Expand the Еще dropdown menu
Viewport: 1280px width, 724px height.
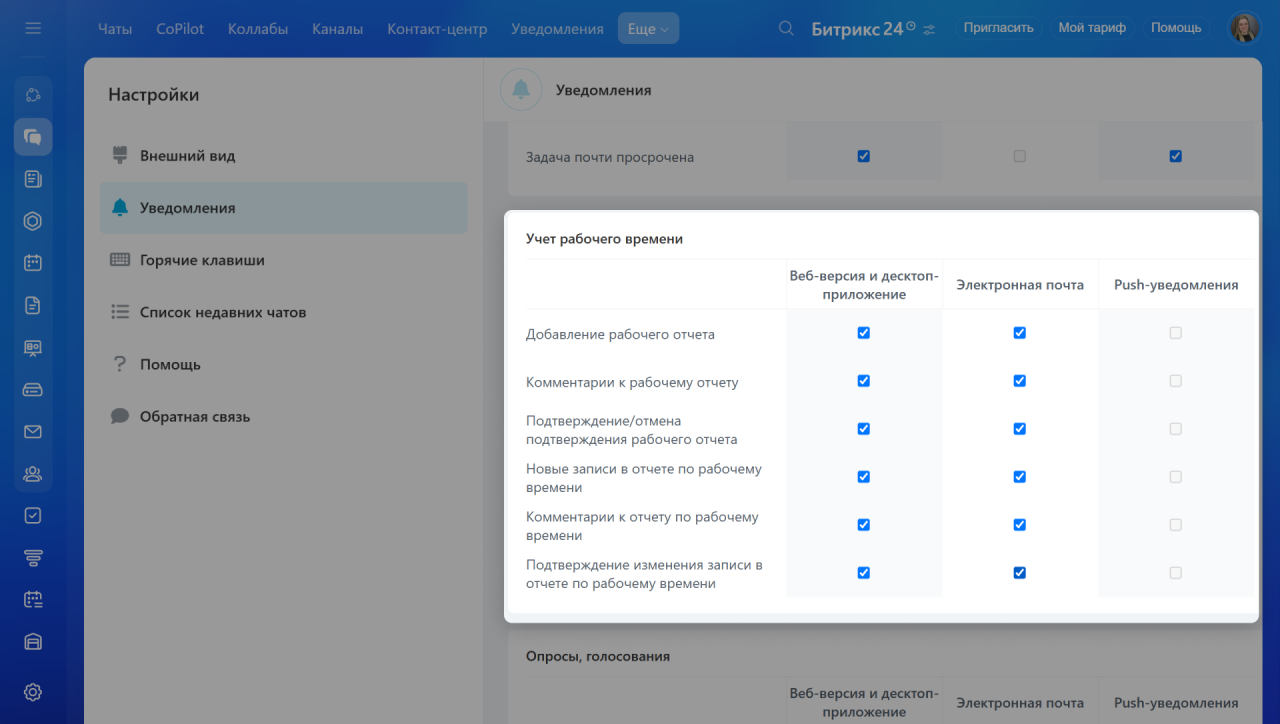pos(648,29)
